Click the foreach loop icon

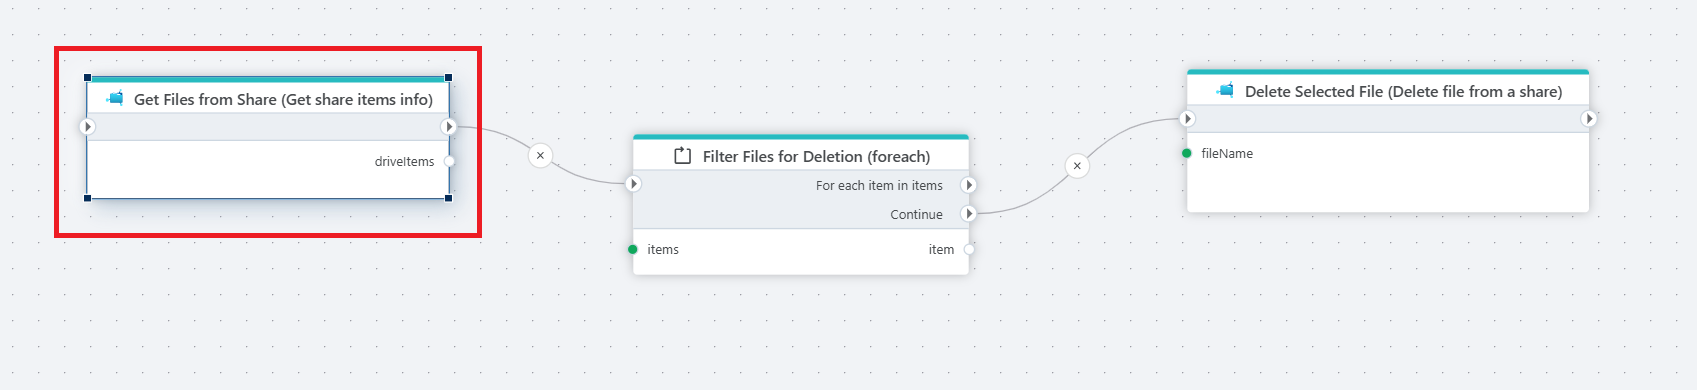click(x=683, y=156)
